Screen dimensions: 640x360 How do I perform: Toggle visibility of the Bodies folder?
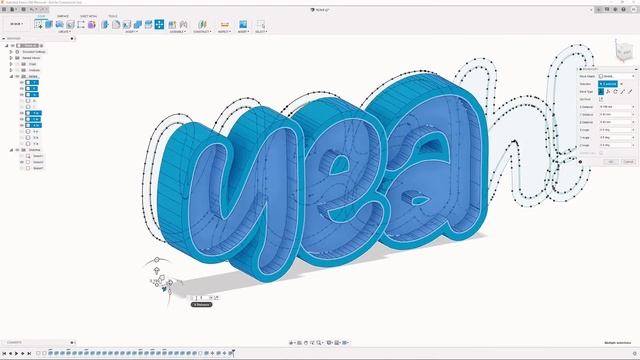(17, 76)
